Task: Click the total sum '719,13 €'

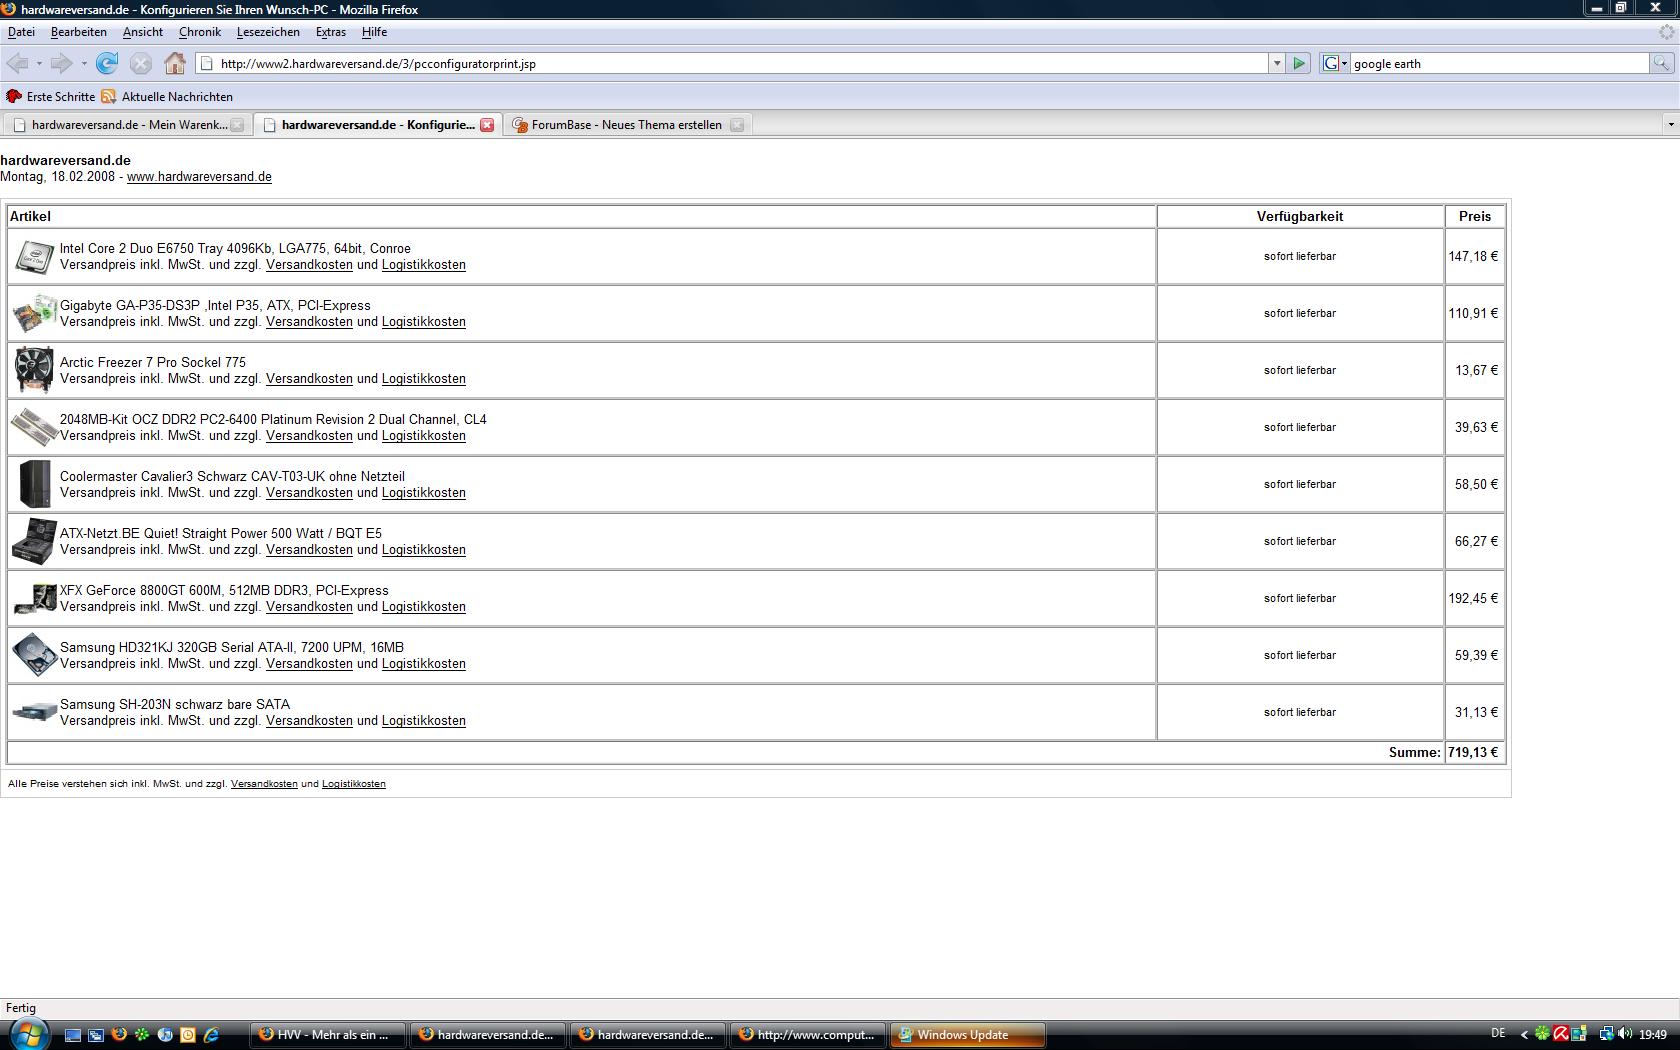Action: (x=1473, y=753)
